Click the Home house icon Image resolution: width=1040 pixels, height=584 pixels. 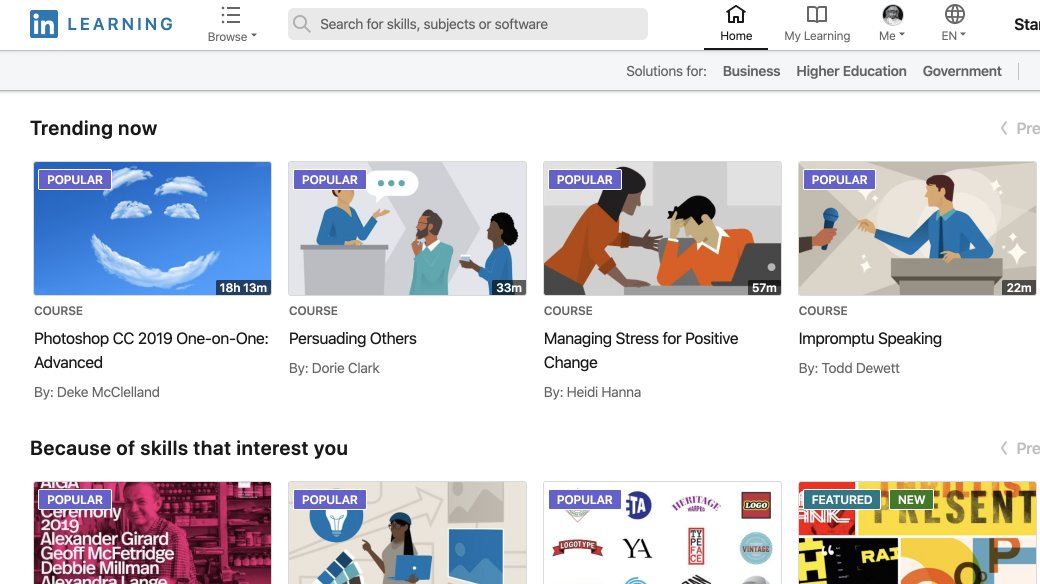736,14
